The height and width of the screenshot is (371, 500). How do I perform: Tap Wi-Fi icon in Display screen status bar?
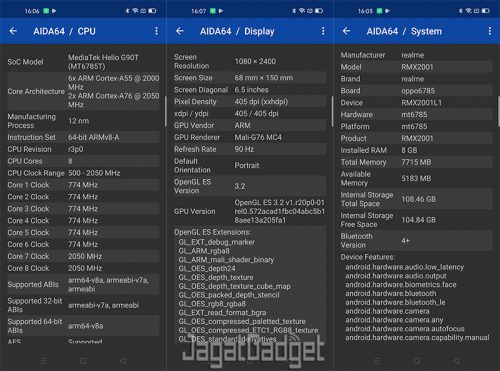tap(302, 11)
